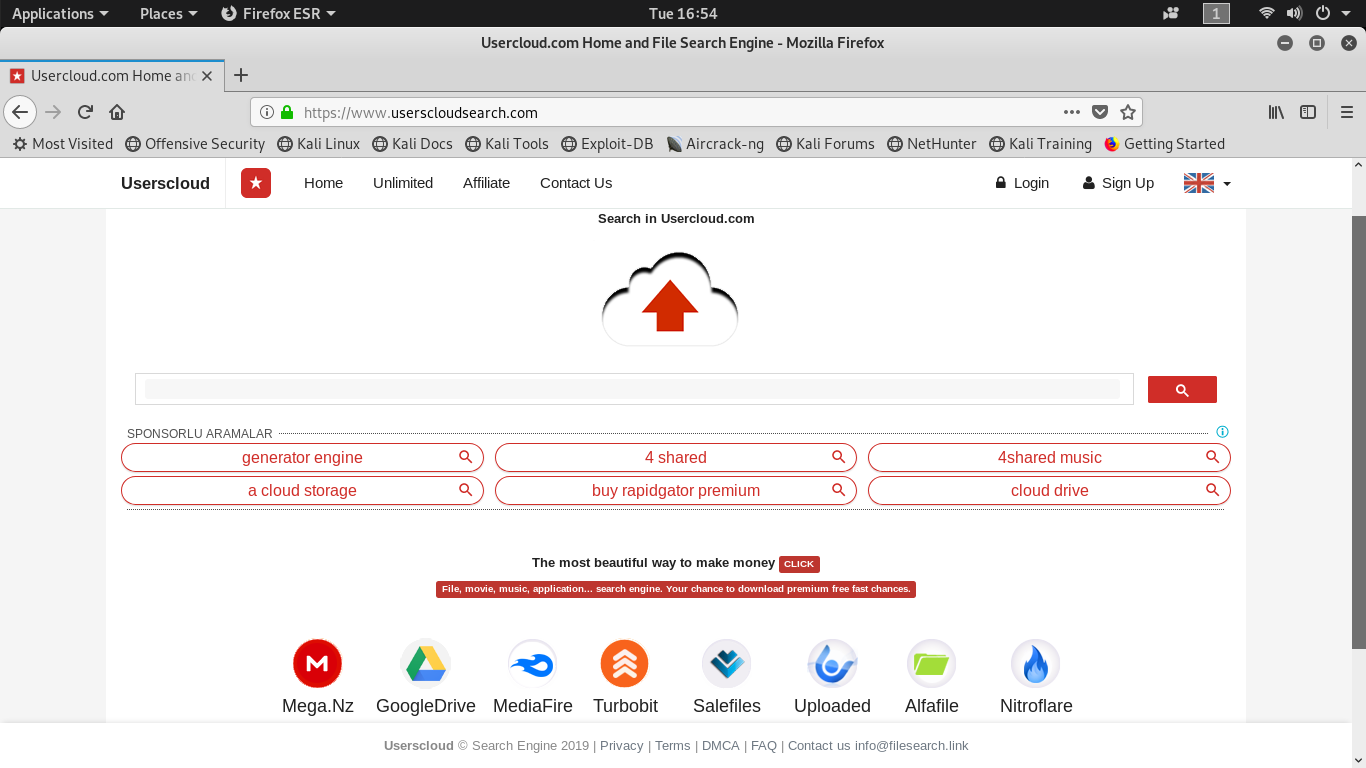Toggle the sidebars icon
1366x768 pixels.
[x=1308, y=112]
